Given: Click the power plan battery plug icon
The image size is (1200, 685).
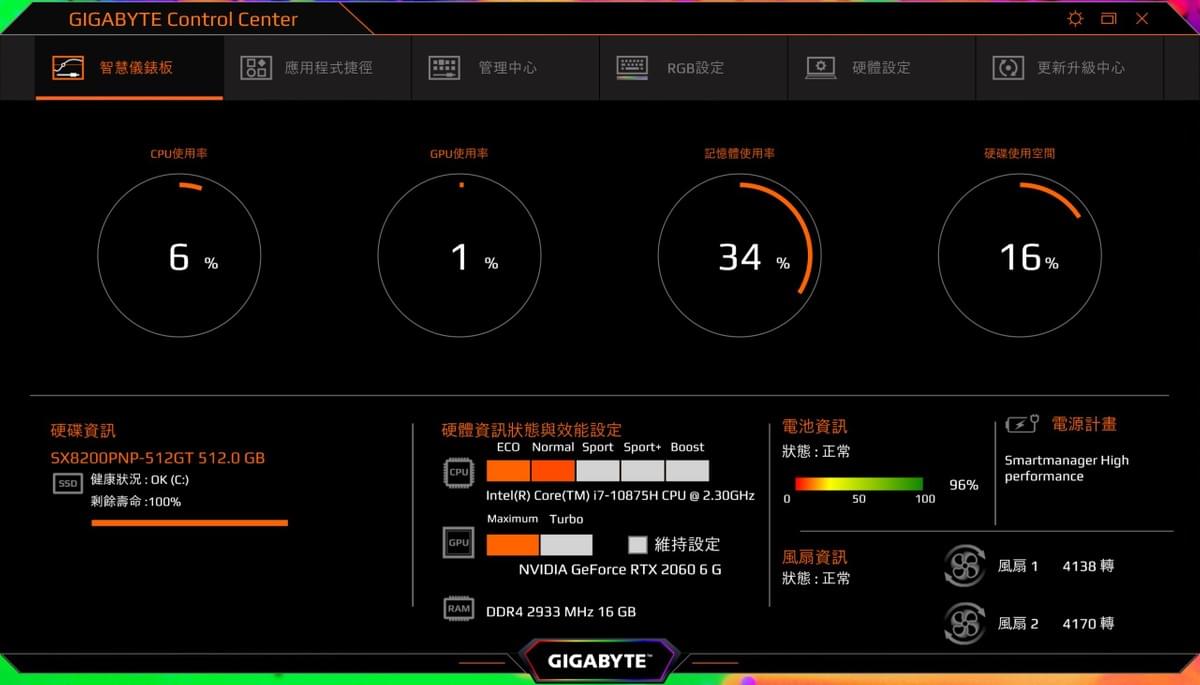Looking at the screenshot, I should [1023, 424].
